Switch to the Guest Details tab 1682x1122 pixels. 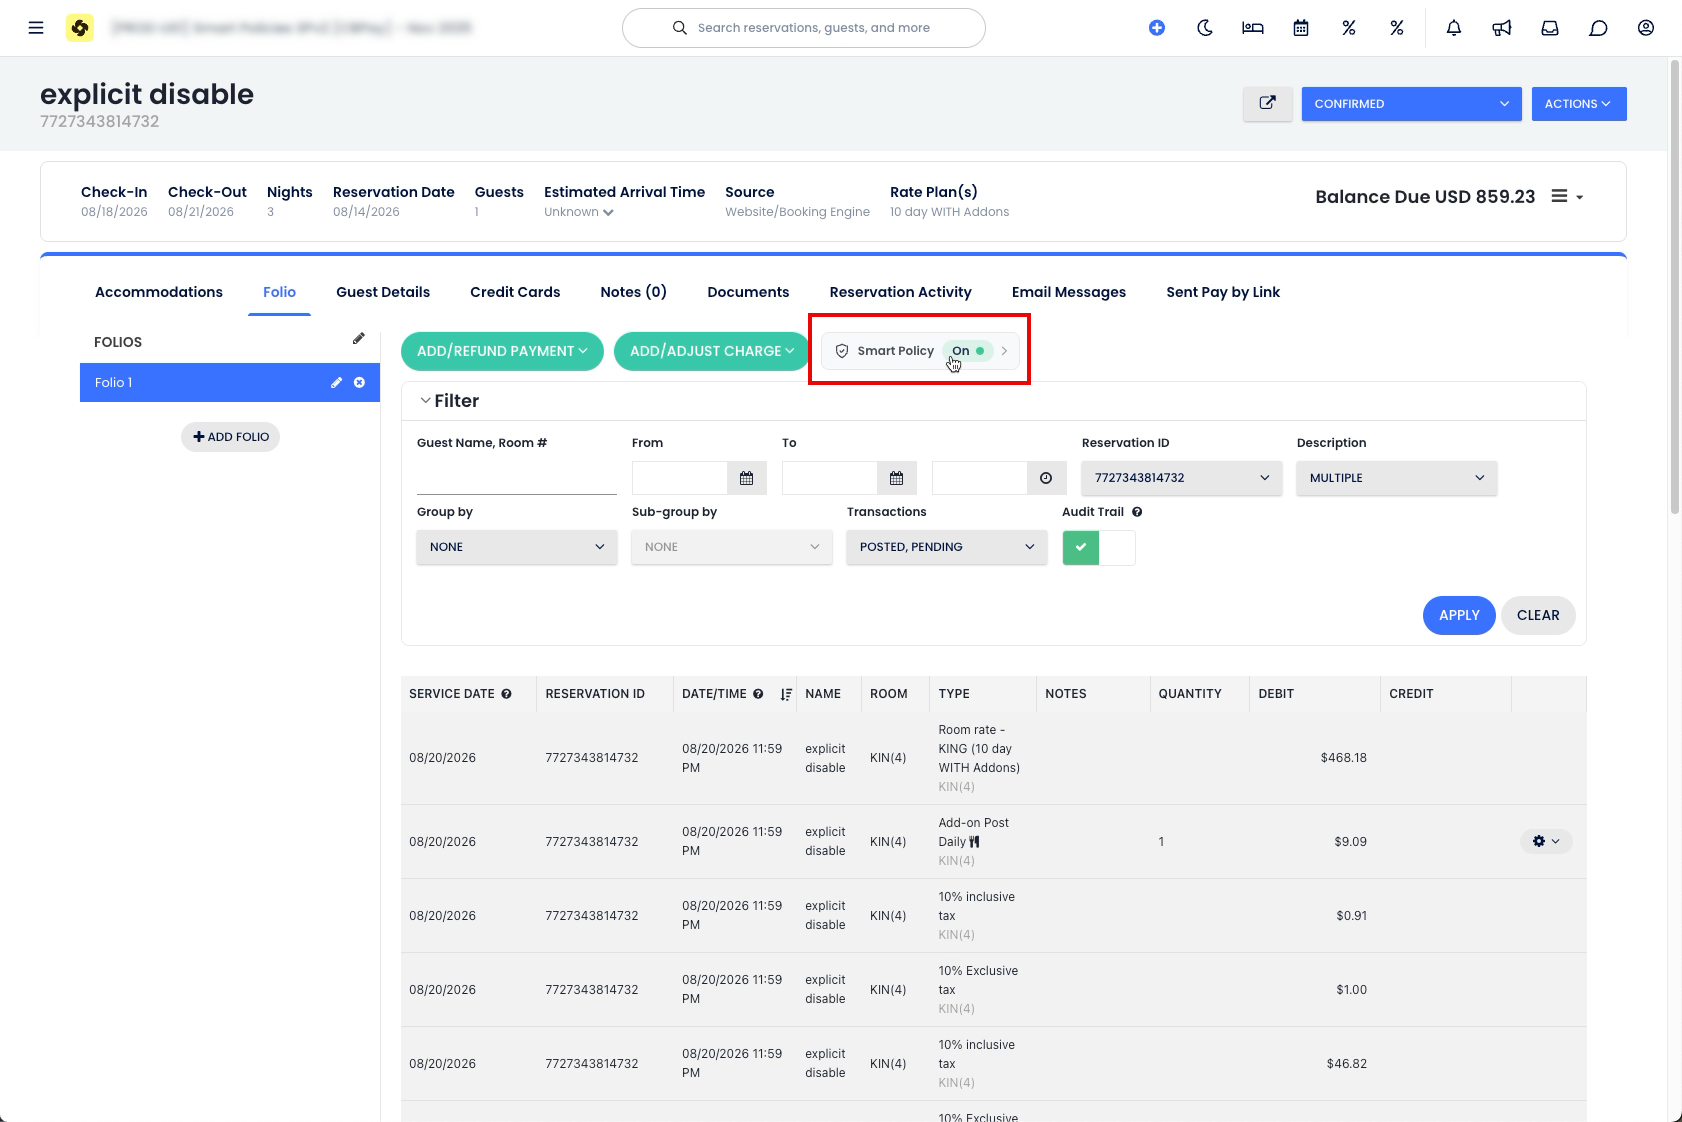coord(383,292)
